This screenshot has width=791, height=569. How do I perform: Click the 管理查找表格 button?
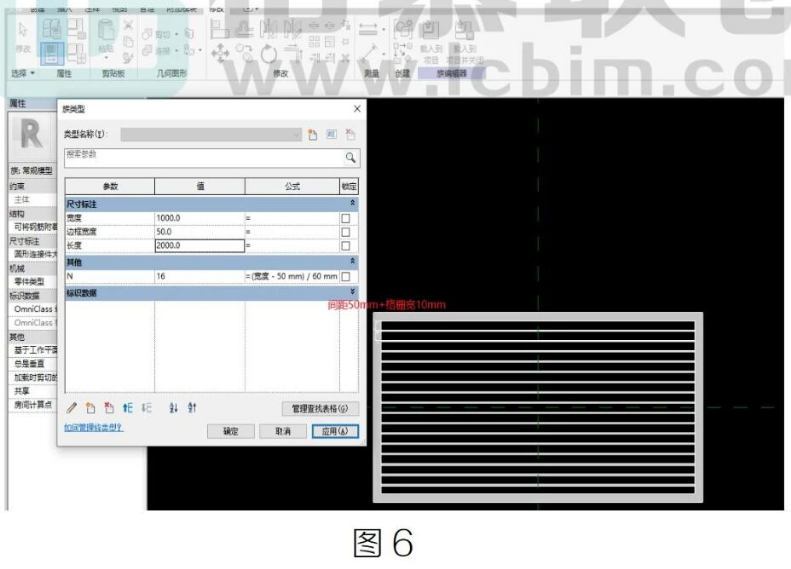[x=320, y=409]
